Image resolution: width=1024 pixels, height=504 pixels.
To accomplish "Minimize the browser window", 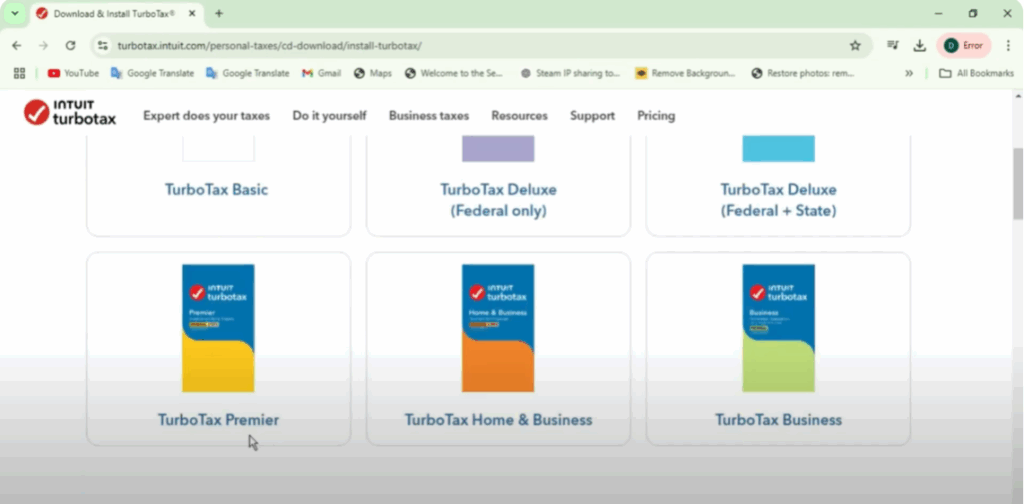I will pyautogui.click(x=938, y=13).
